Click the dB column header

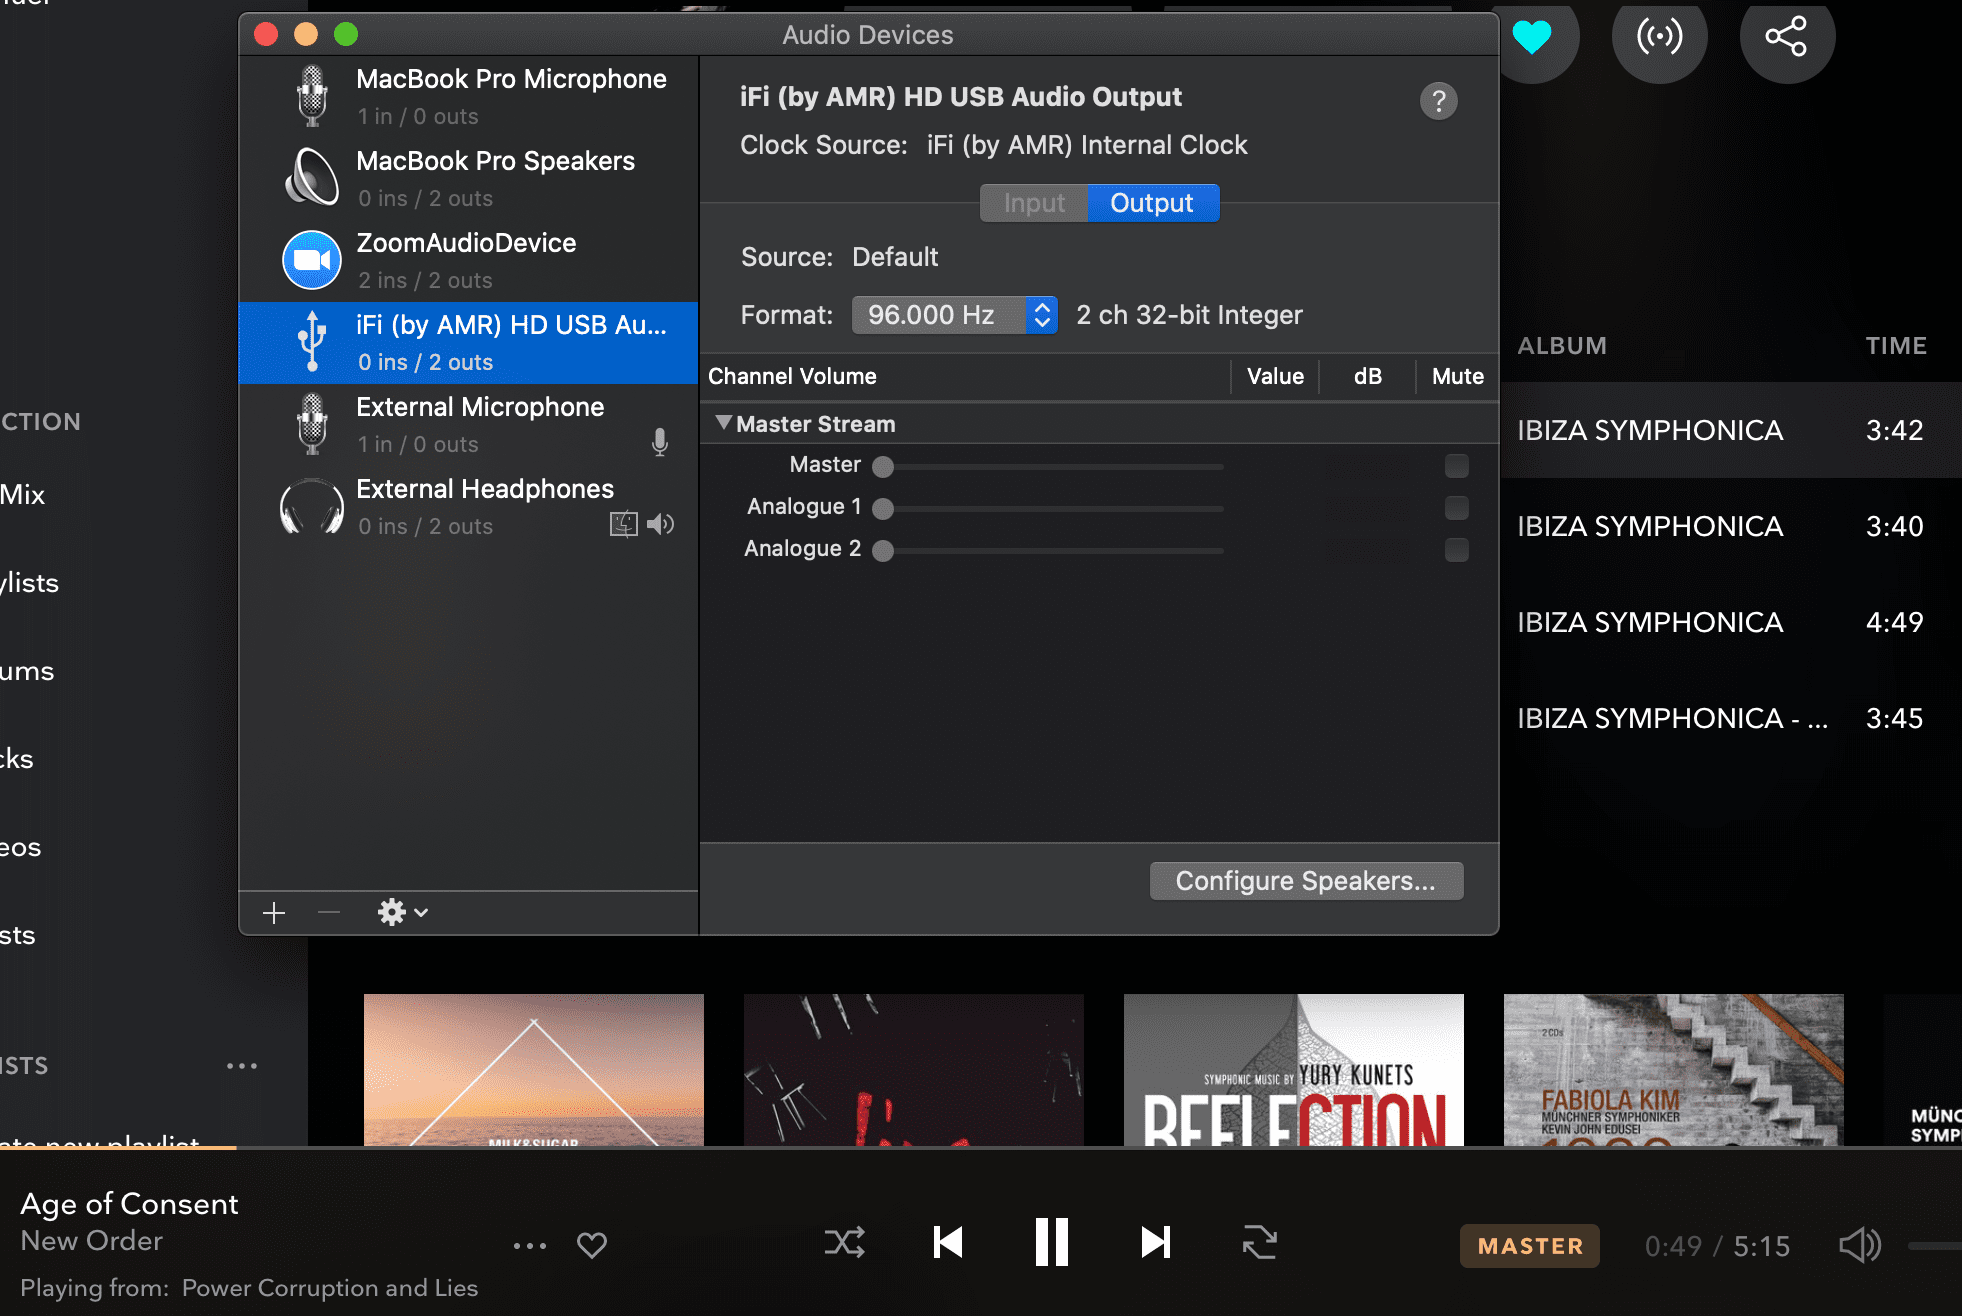(1367, 377)
